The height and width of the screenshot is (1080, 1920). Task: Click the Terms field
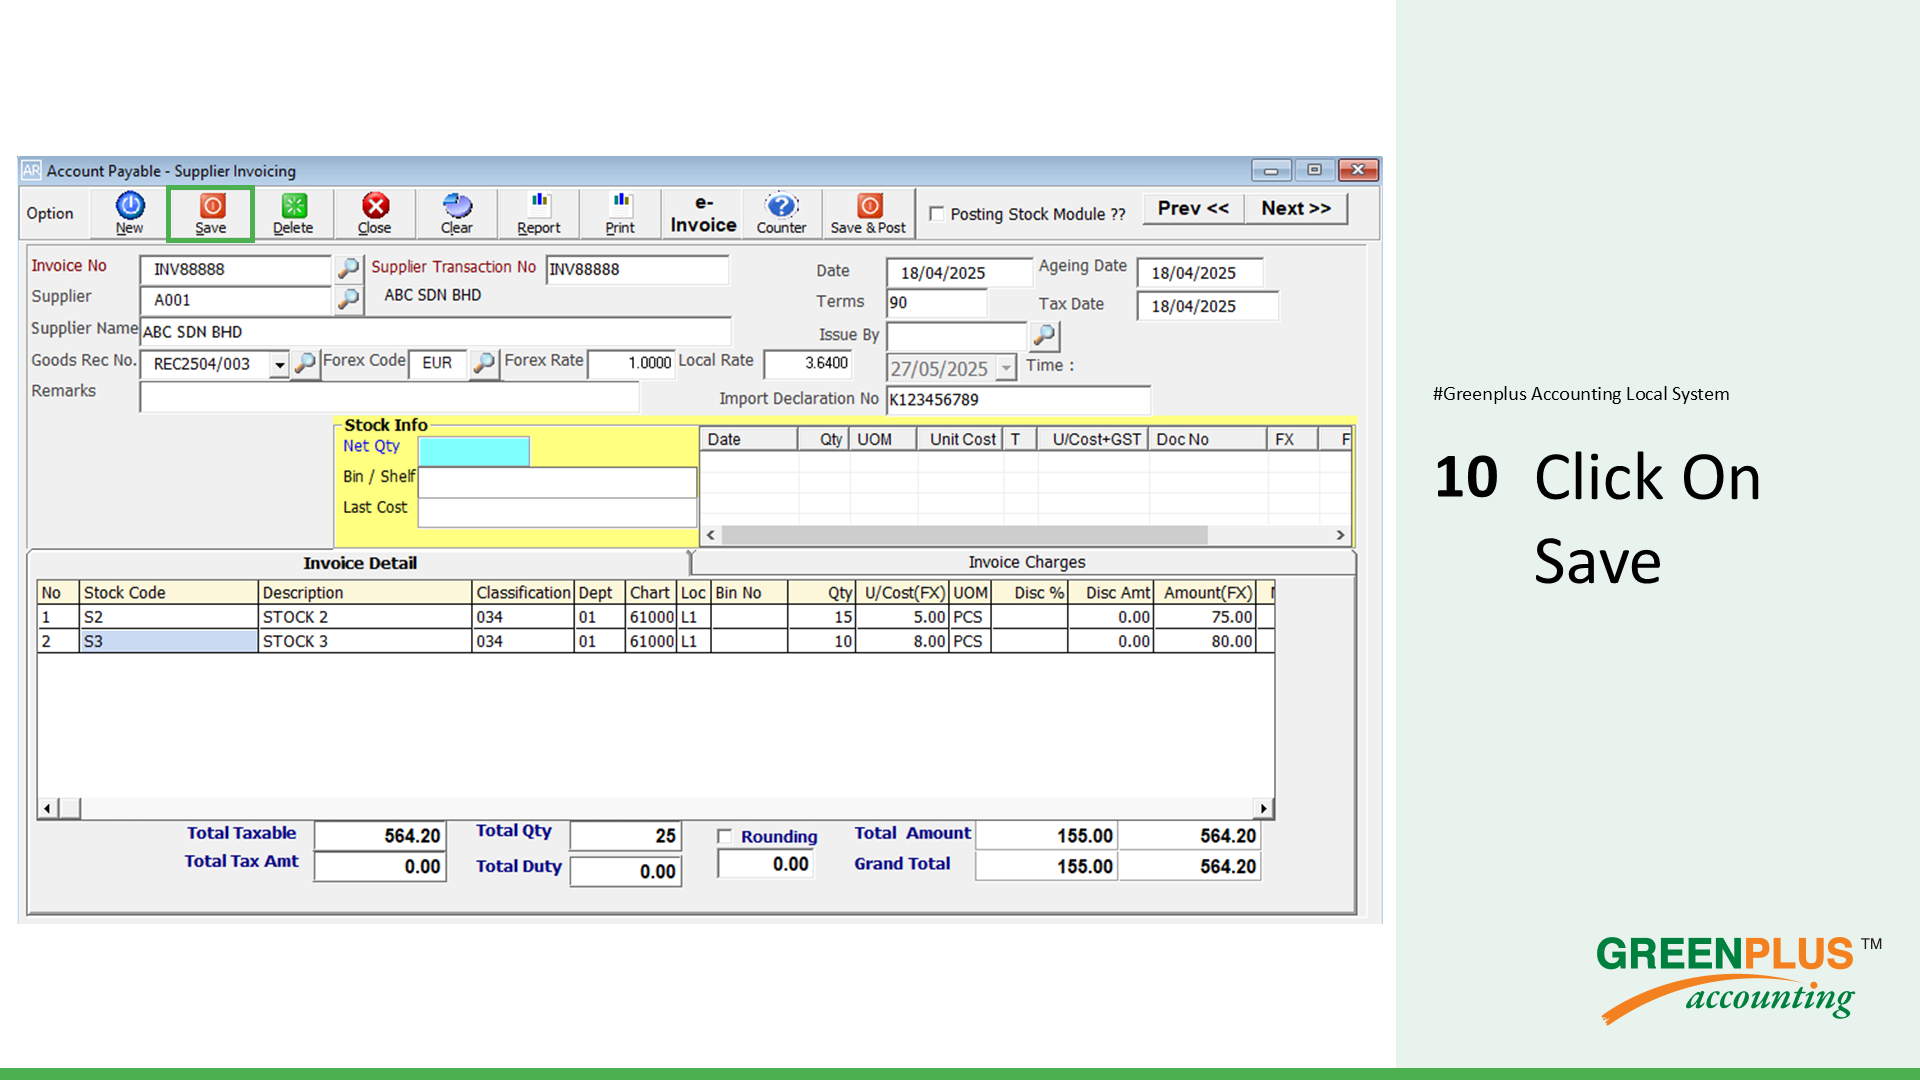[937, 303]
